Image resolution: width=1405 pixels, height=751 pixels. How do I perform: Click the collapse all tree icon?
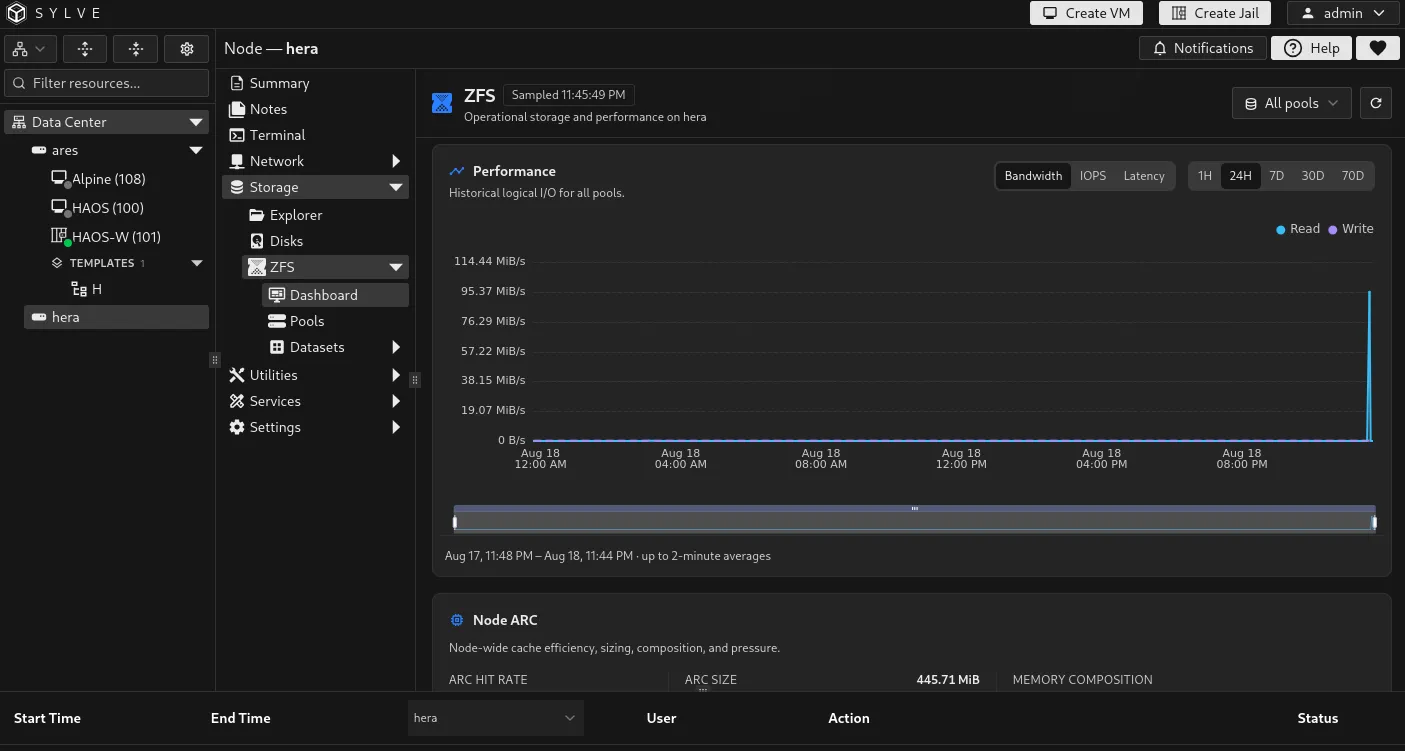136,48
